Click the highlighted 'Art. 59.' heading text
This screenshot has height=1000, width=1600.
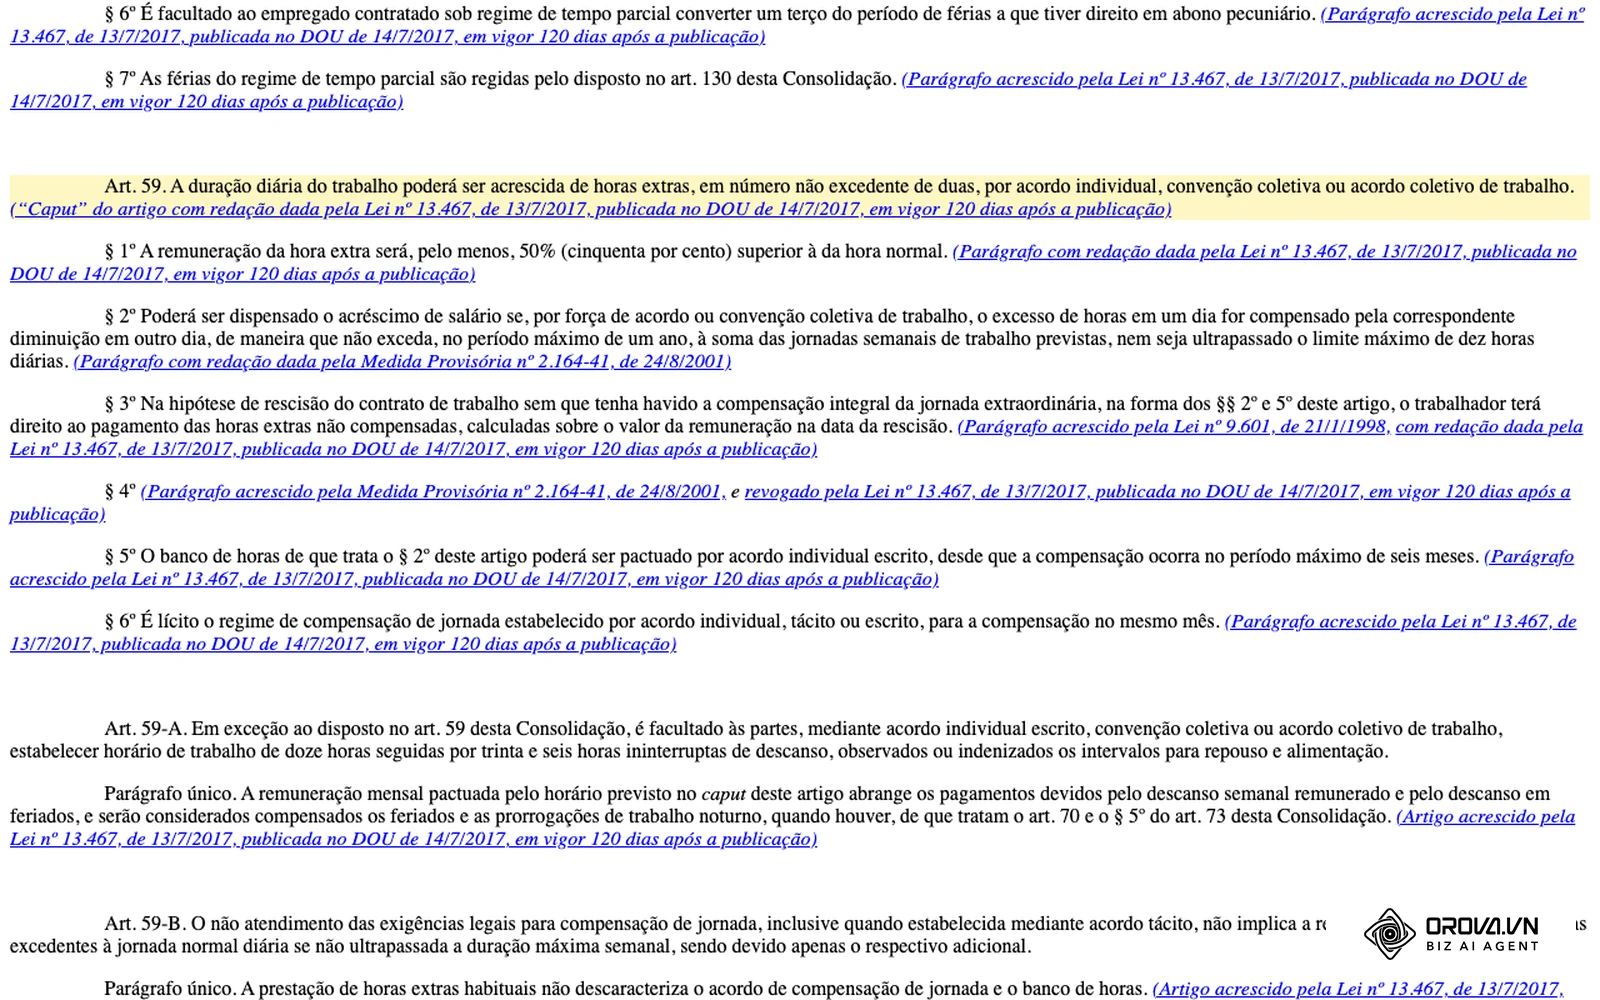click(135, 186)
